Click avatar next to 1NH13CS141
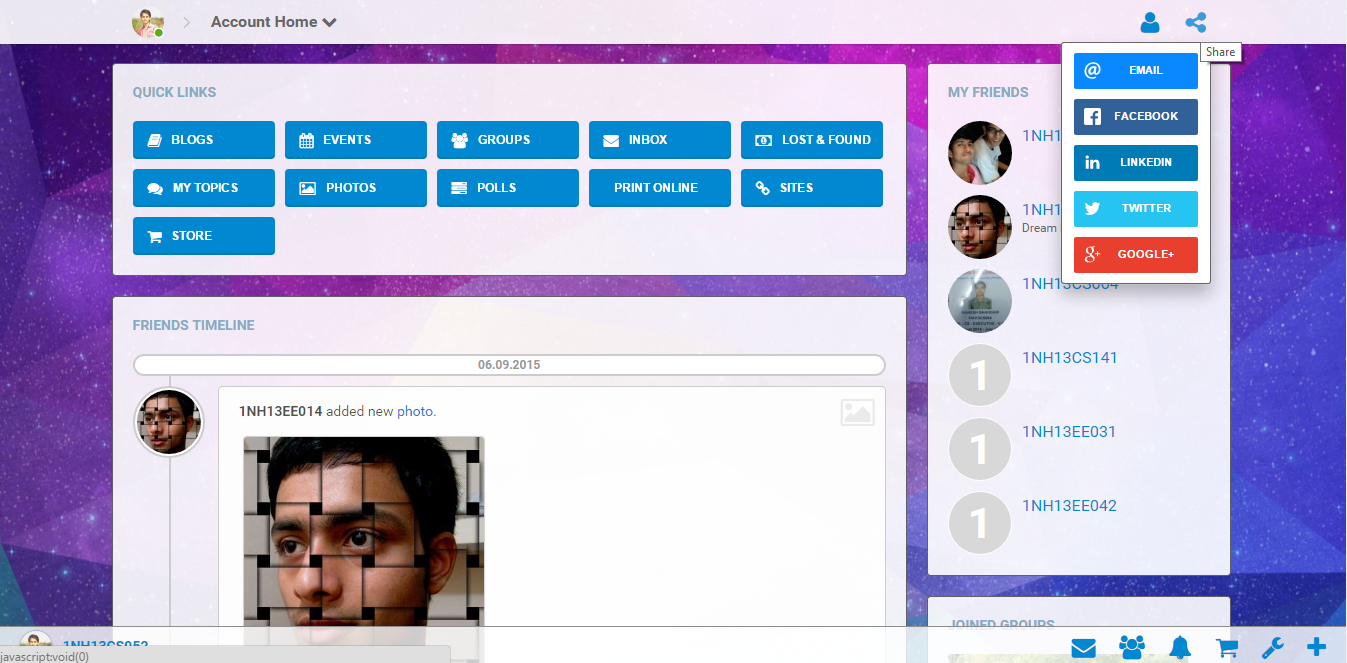1347x663 pixels. coord(980,375)
